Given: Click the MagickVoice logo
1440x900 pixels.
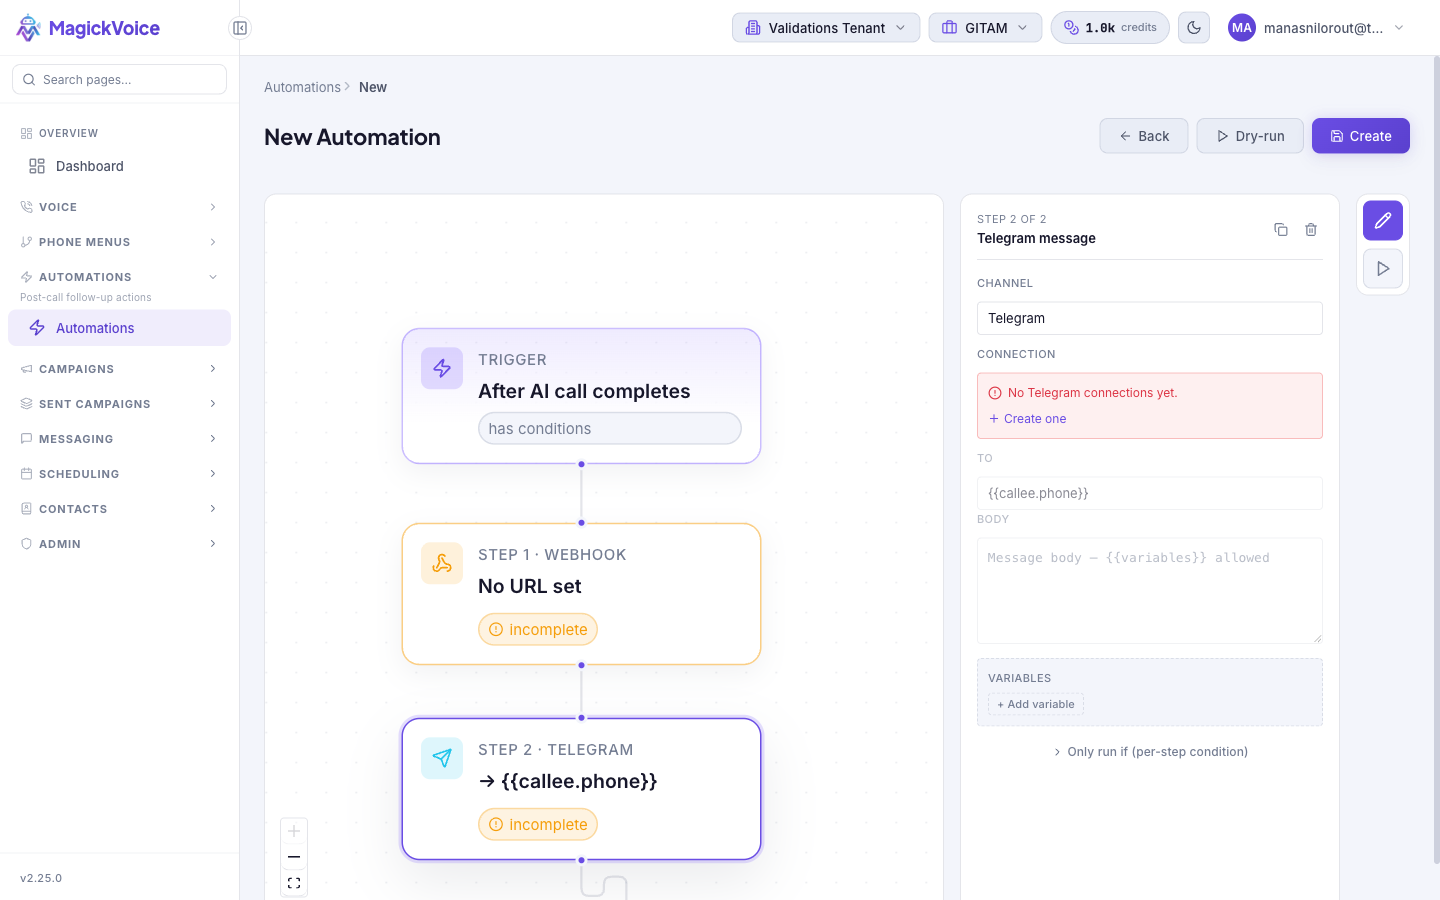Looking at the screenshot, I should [88, 28].
